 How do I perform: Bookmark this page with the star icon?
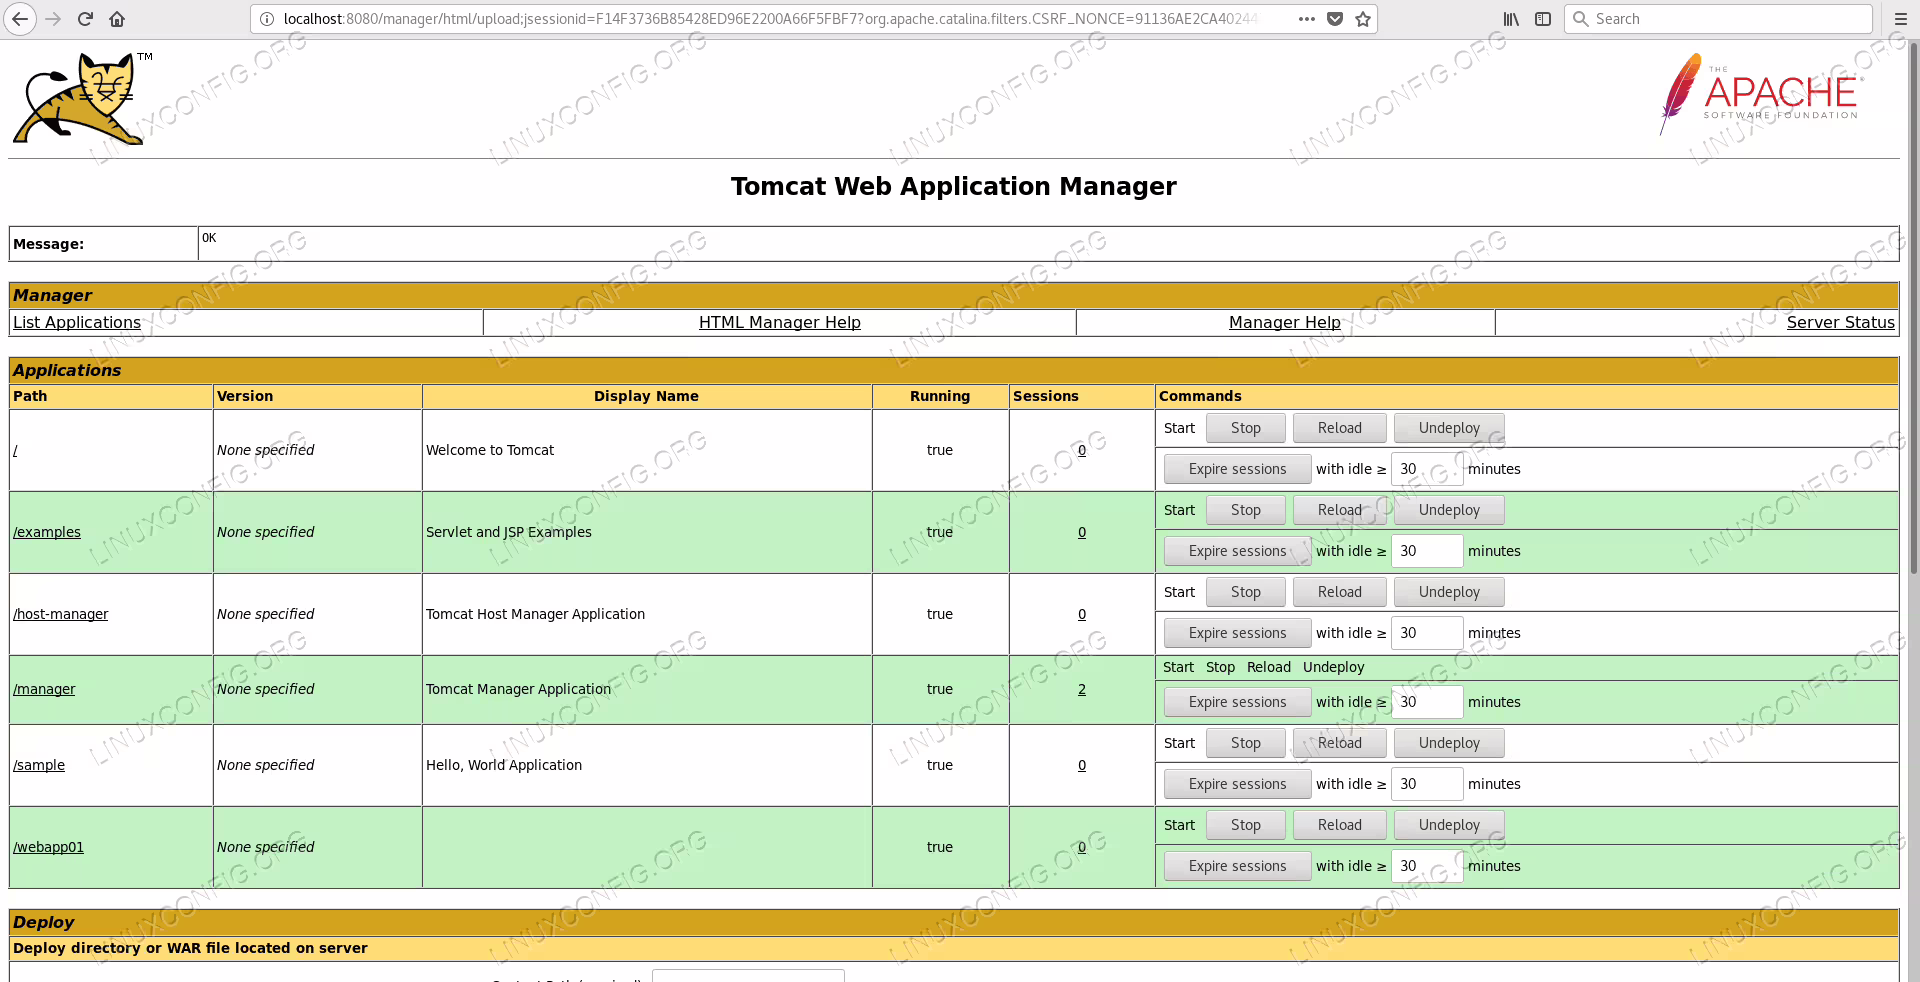tap(1363, 19)
